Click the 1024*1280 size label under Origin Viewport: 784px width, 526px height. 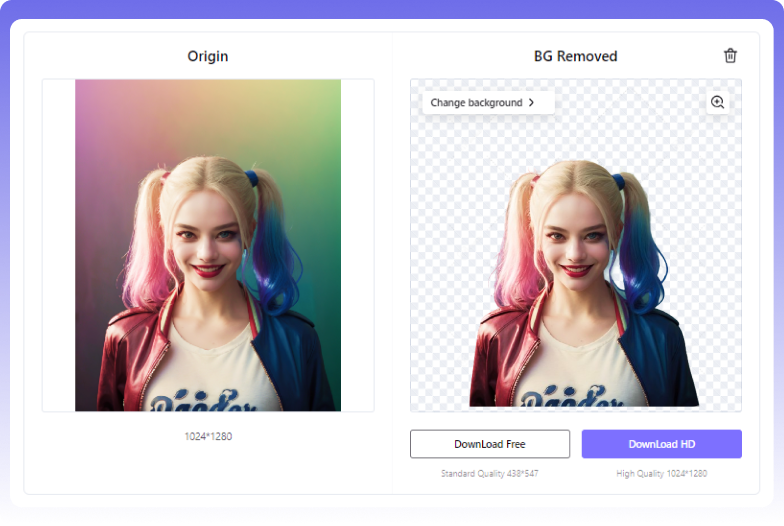208,436
